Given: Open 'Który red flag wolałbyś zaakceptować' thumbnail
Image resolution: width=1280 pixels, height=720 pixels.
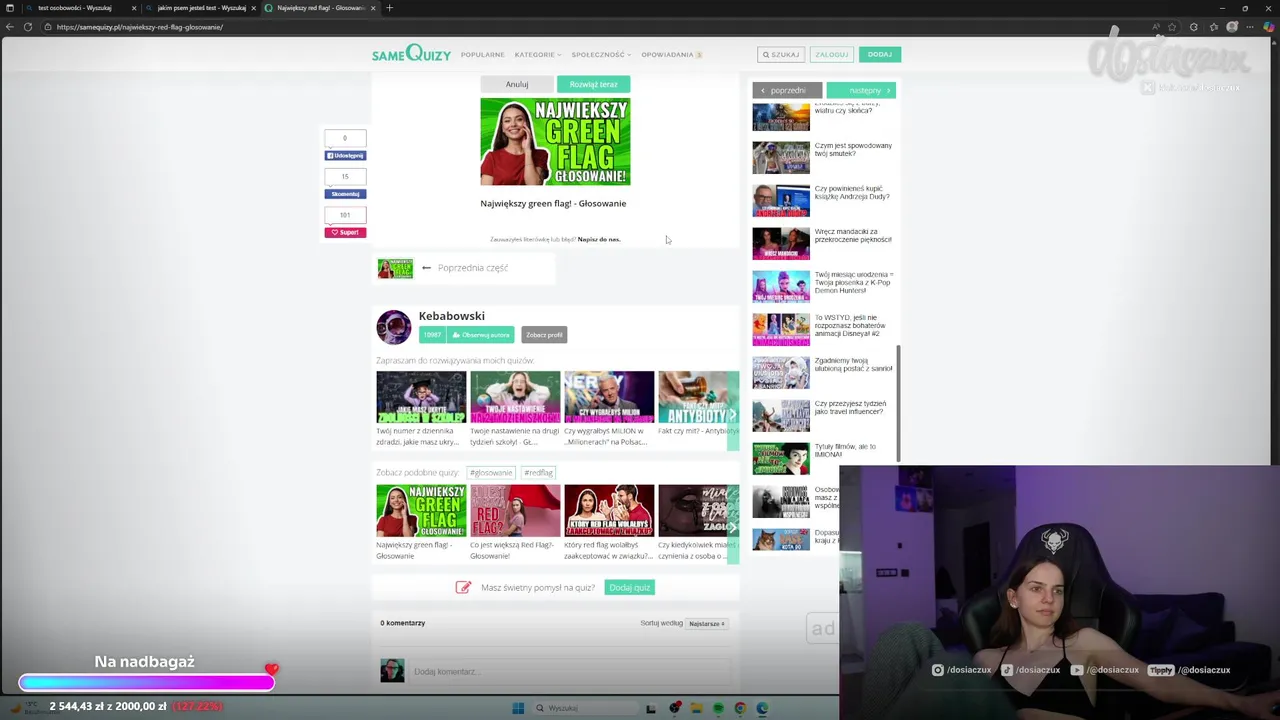Looking at the screenshot, I should coord(609,510).
